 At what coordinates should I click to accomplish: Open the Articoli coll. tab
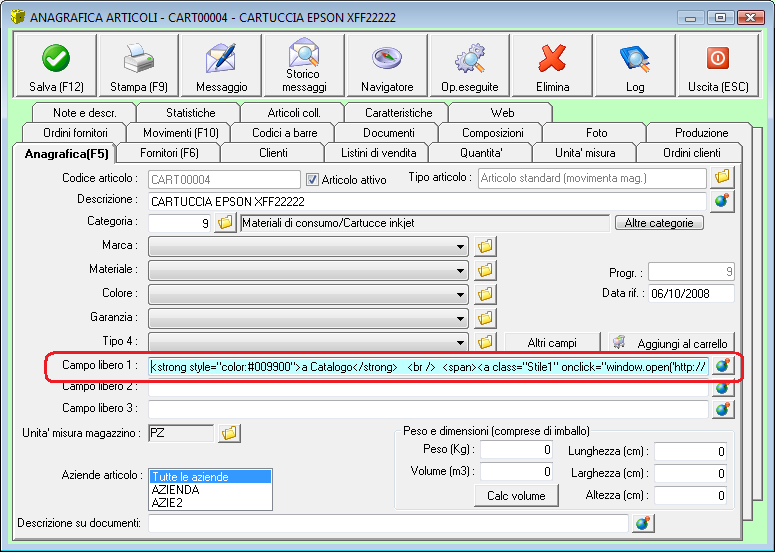coord(294,113)
